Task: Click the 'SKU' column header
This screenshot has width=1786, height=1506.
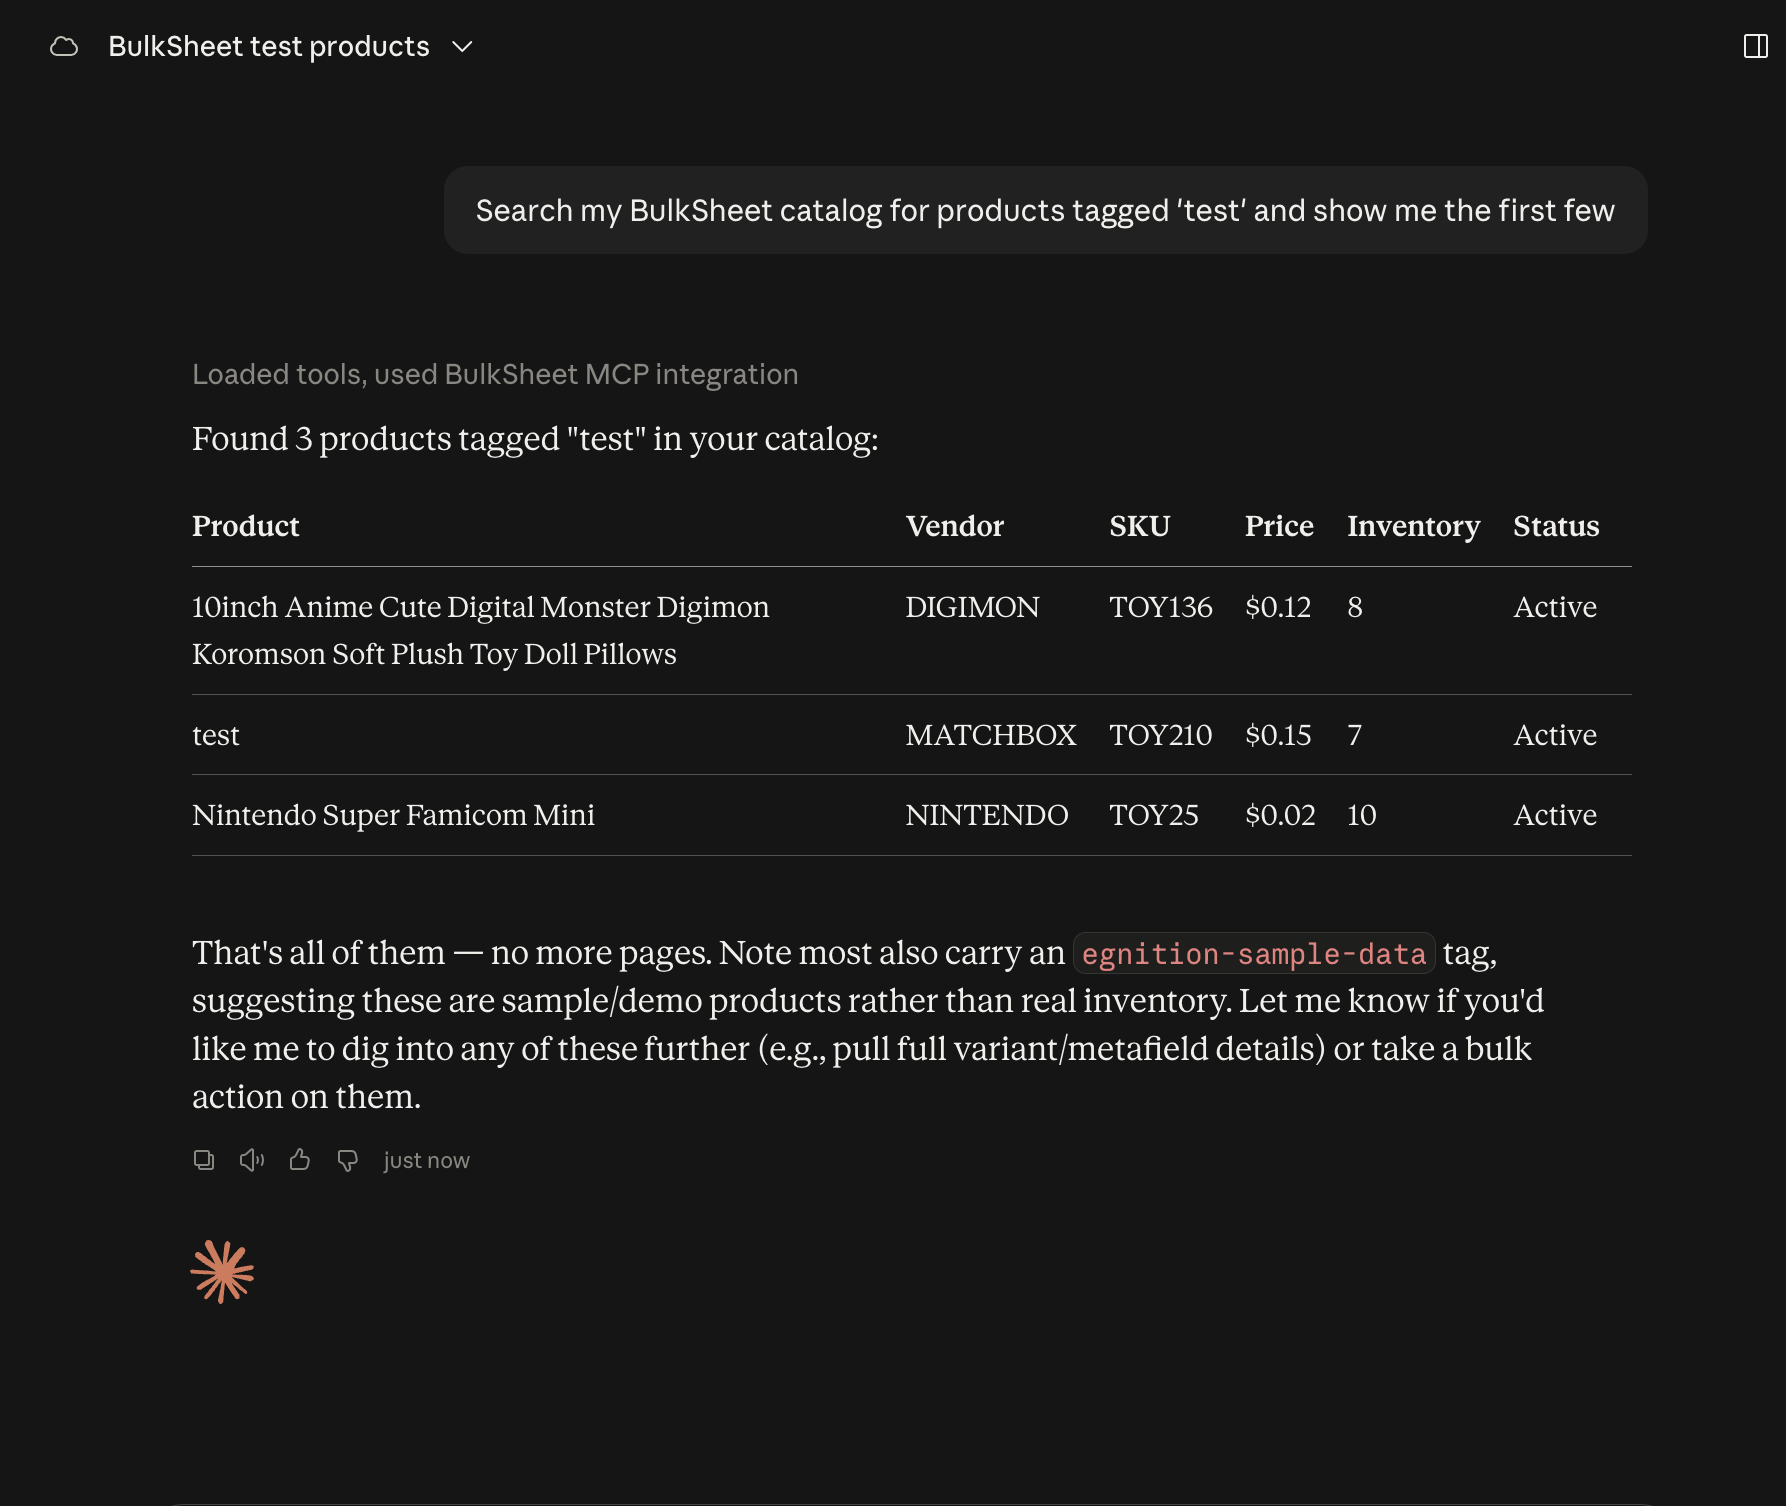Action: [x=1139, y=526]
